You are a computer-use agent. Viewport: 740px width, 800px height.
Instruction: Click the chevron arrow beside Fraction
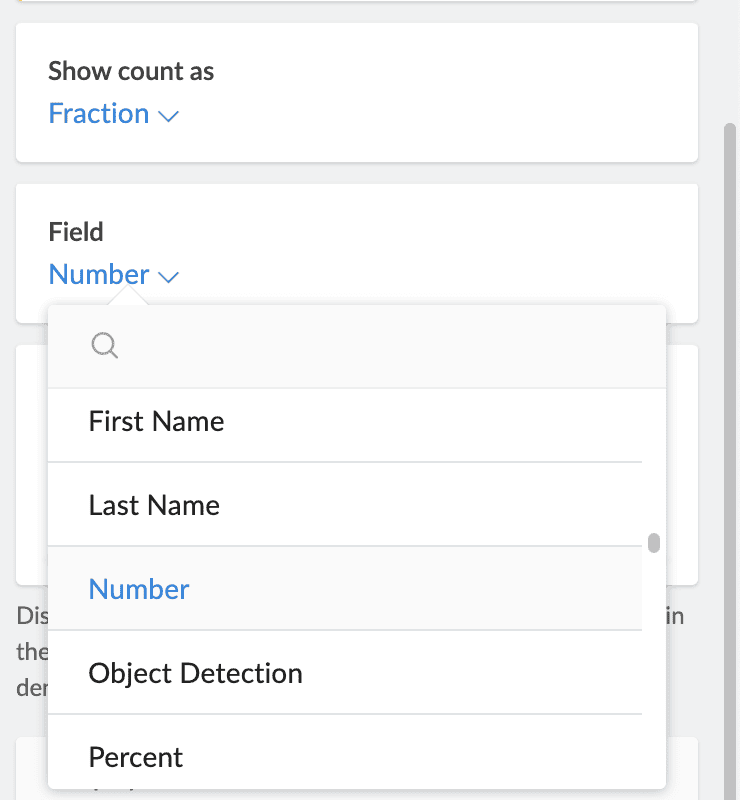[169, 116]
